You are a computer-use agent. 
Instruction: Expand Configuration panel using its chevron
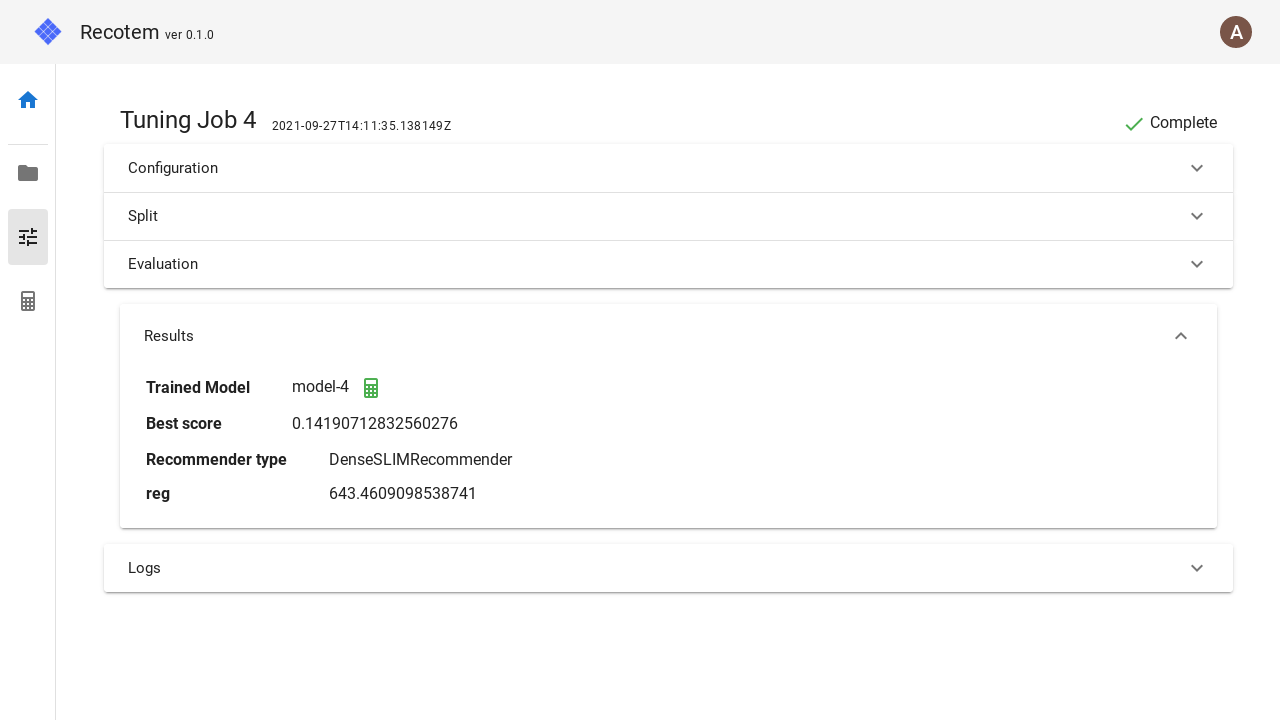click(1197, 168)
